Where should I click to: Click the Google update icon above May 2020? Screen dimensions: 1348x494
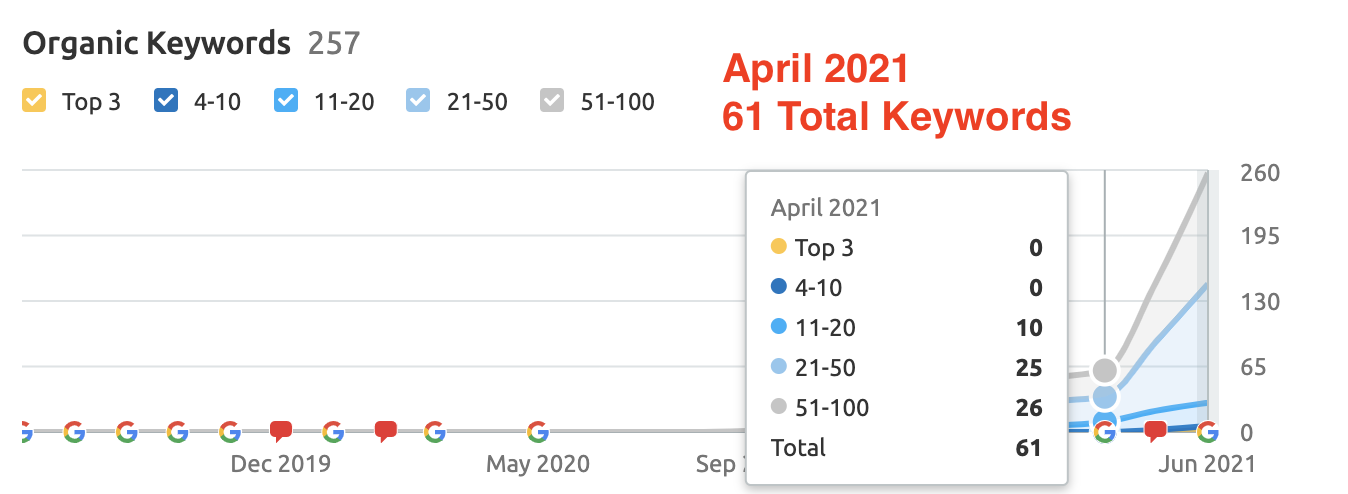pos(537,432)
